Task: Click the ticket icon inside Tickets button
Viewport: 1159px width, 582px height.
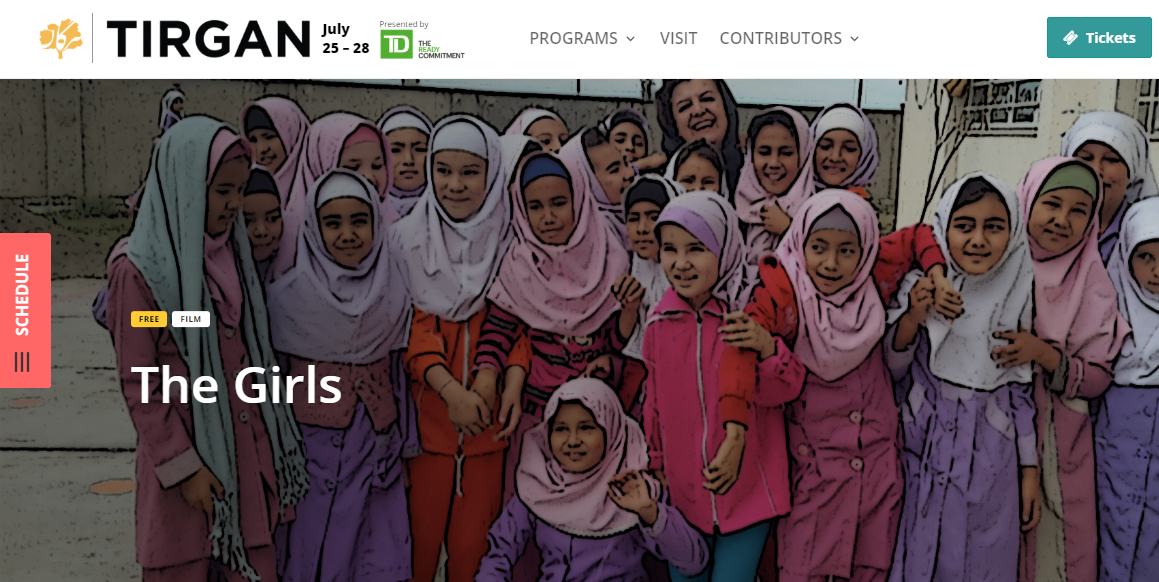Action: tap(1070, 38)
